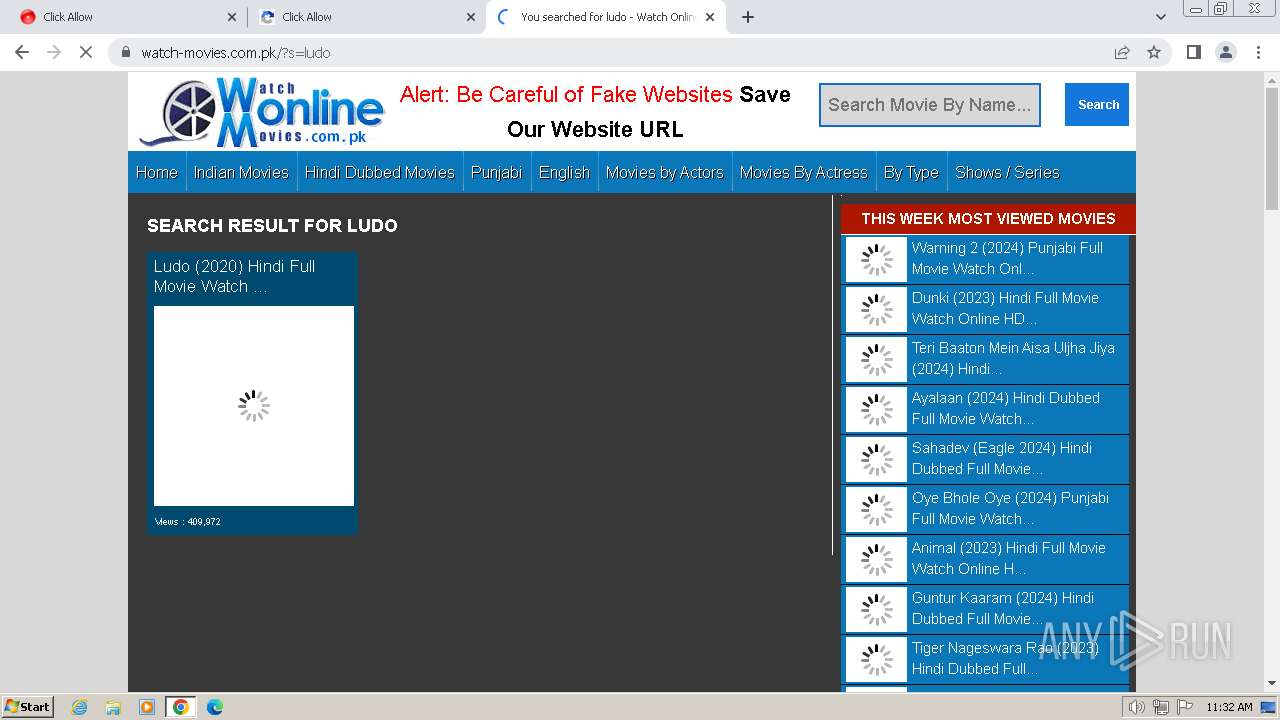Bookmark this page with the star icon
The width and height of the screenshot is (1280, 720).
coord(1154,52)
